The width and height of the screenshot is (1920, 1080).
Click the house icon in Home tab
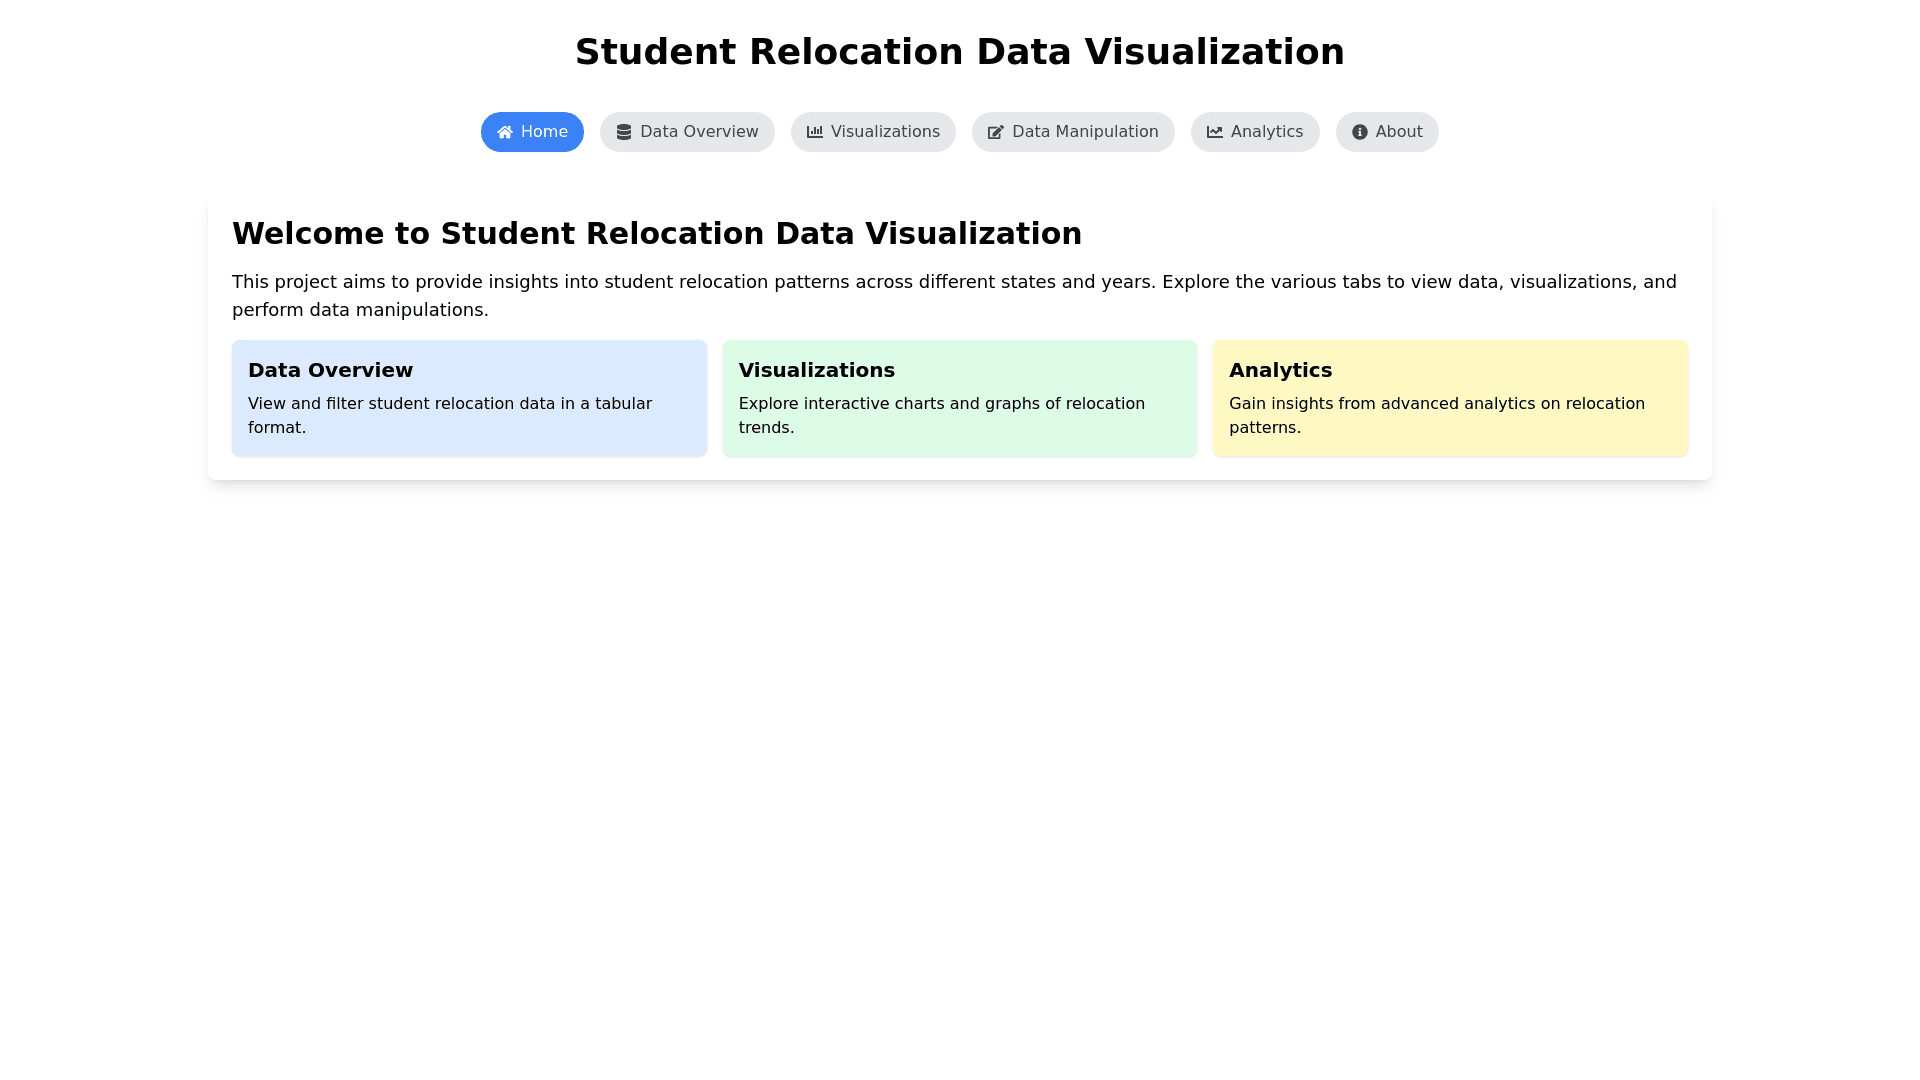(x=505, y=132)
